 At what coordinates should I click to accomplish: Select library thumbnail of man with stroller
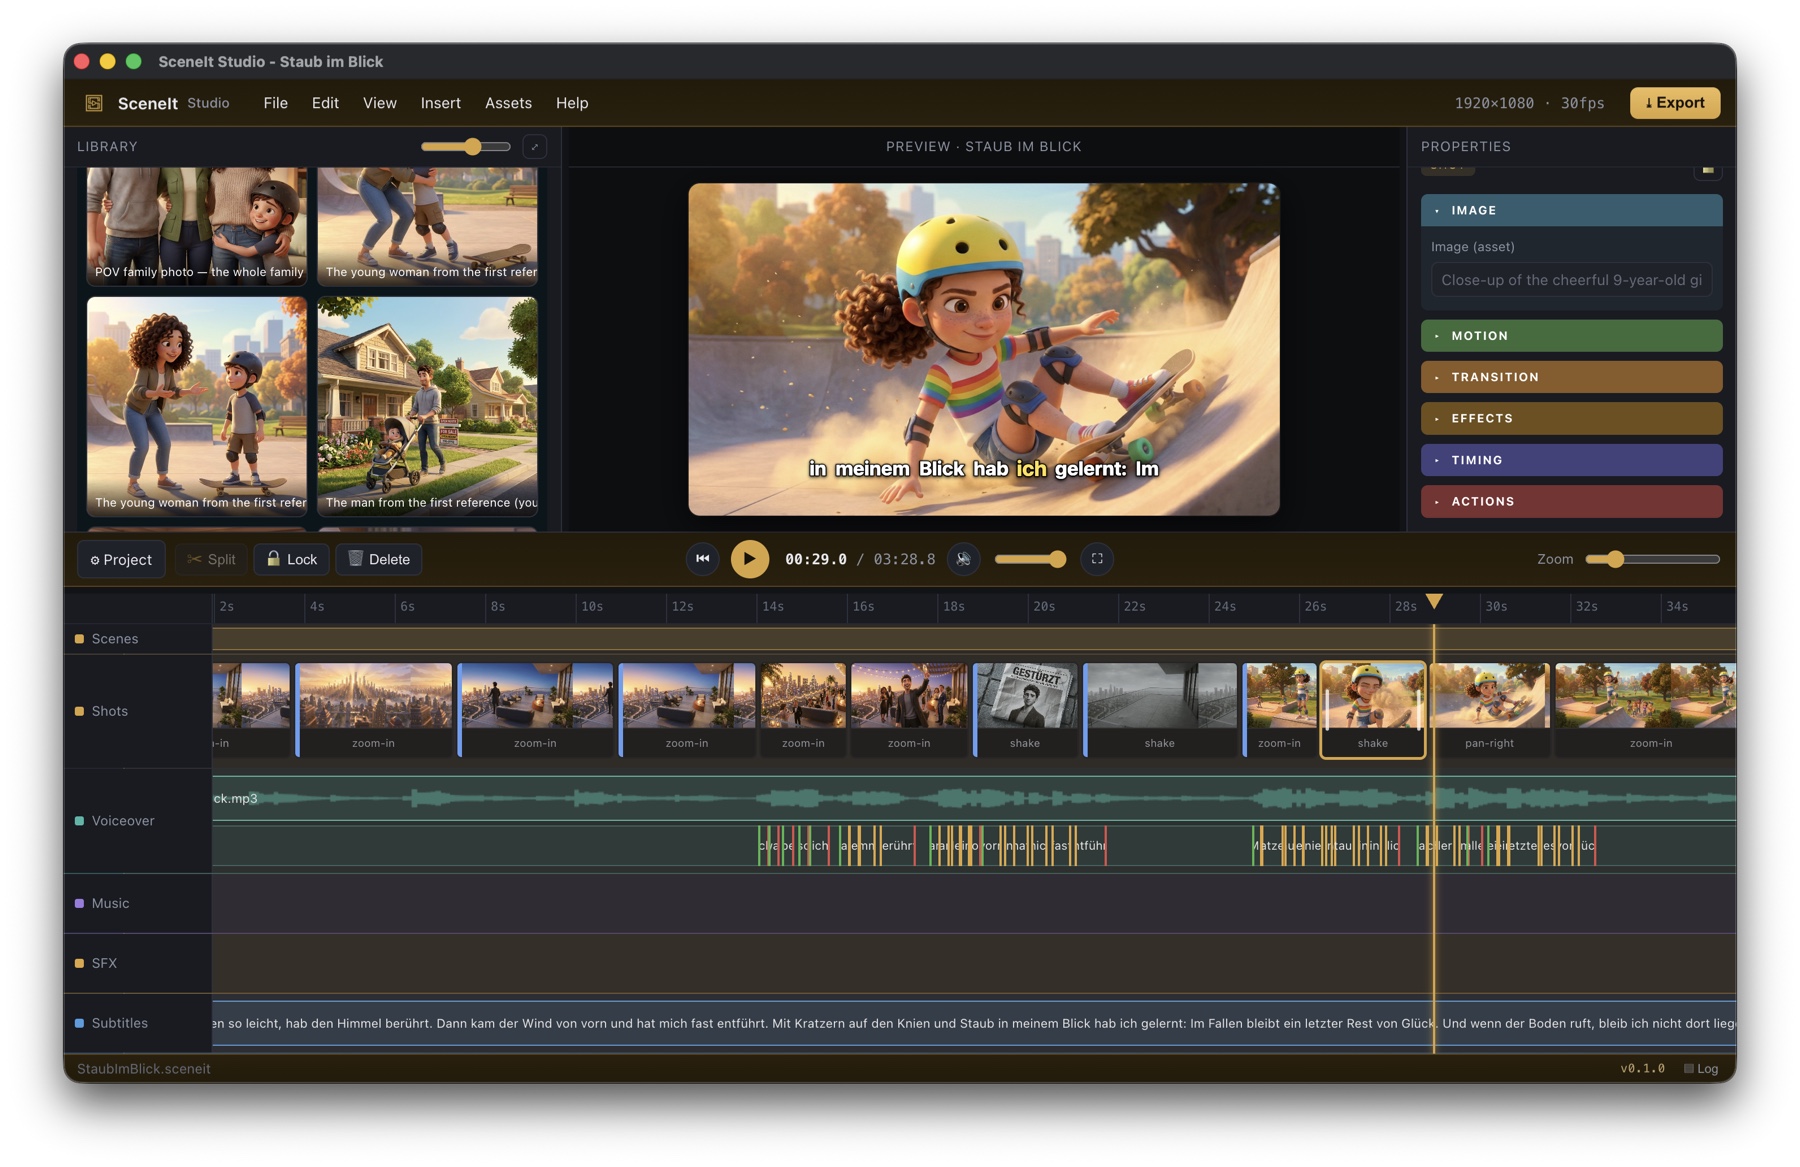point(427,406)
